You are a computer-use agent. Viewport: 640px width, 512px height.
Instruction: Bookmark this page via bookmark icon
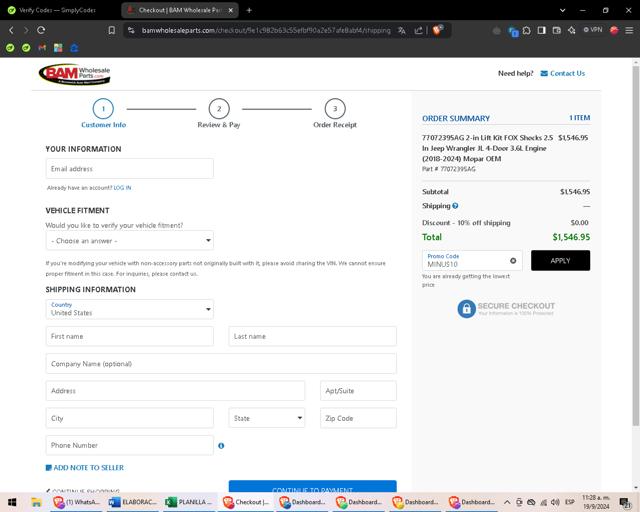(x=111, y=30)
